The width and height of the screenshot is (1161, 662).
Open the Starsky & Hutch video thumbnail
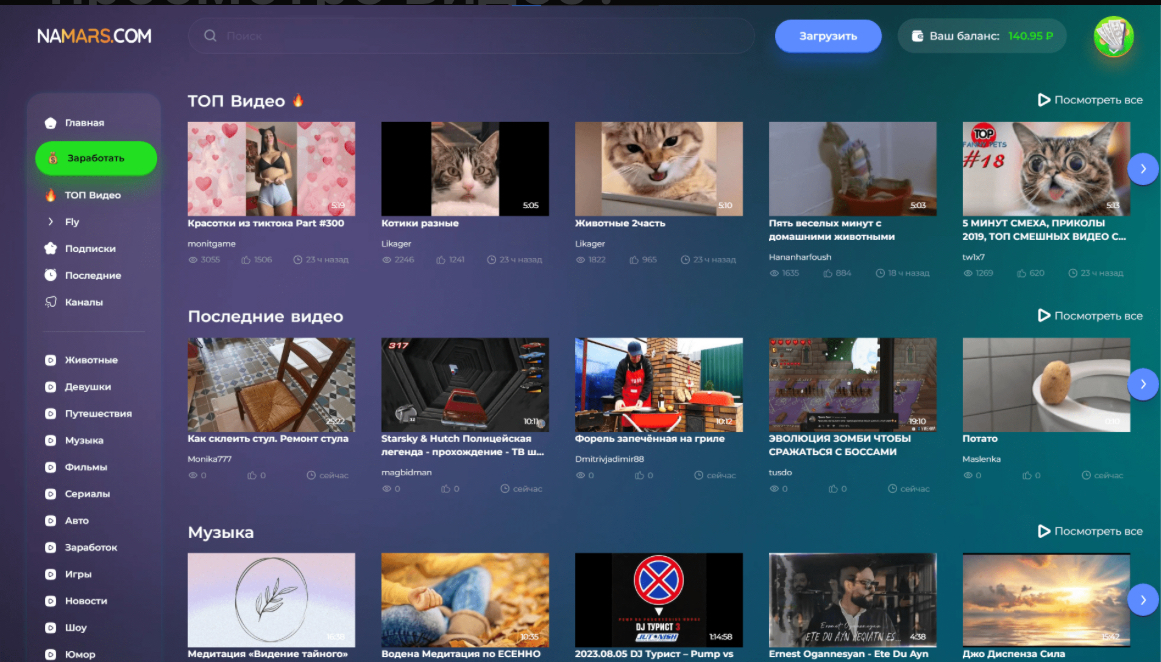[x=465, y=385]
